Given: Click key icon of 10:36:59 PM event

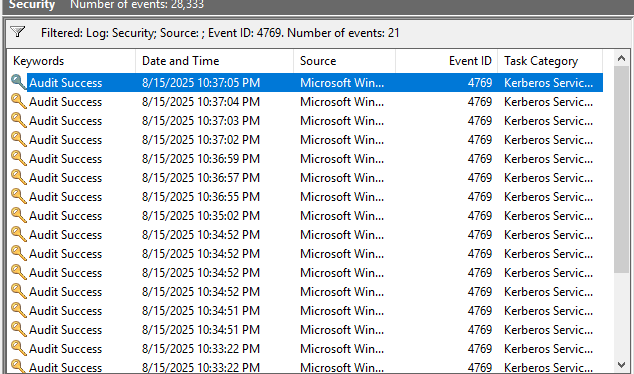Looking at the screenshot, I should pyautogui.click(x=18, y=158).
